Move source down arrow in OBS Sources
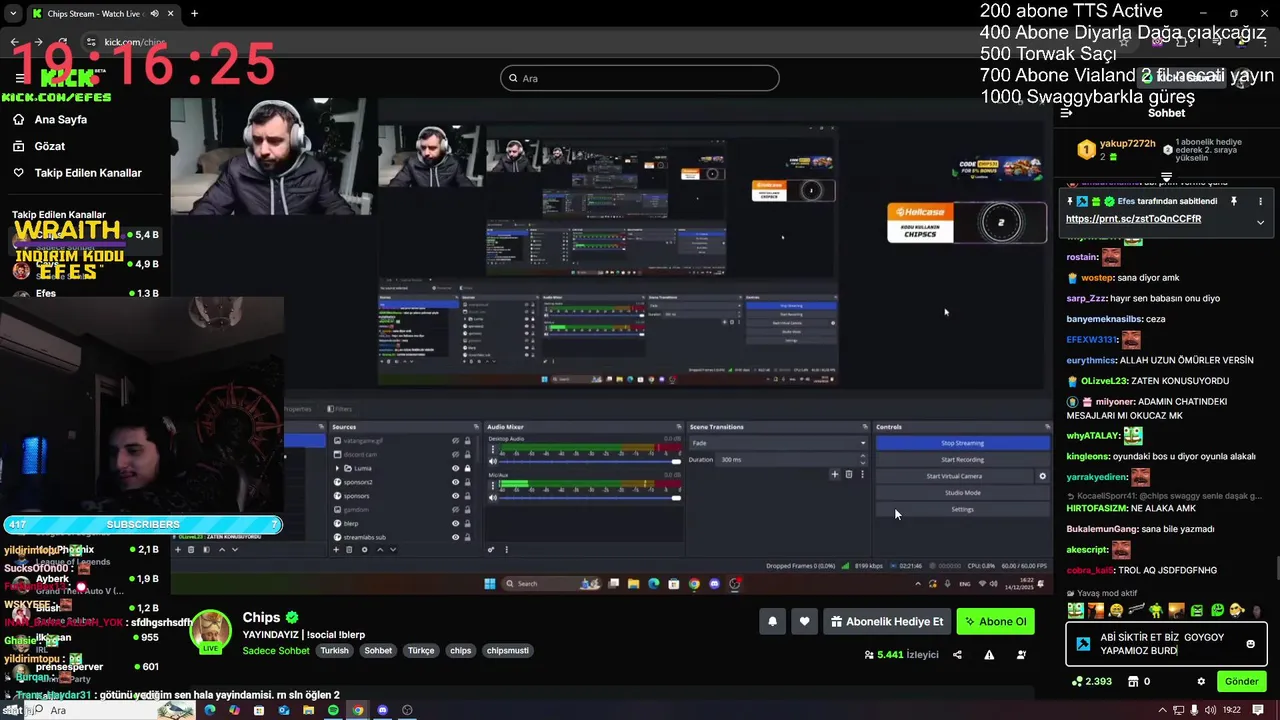This screenshot has height=720, width=1280. point(393,549)
